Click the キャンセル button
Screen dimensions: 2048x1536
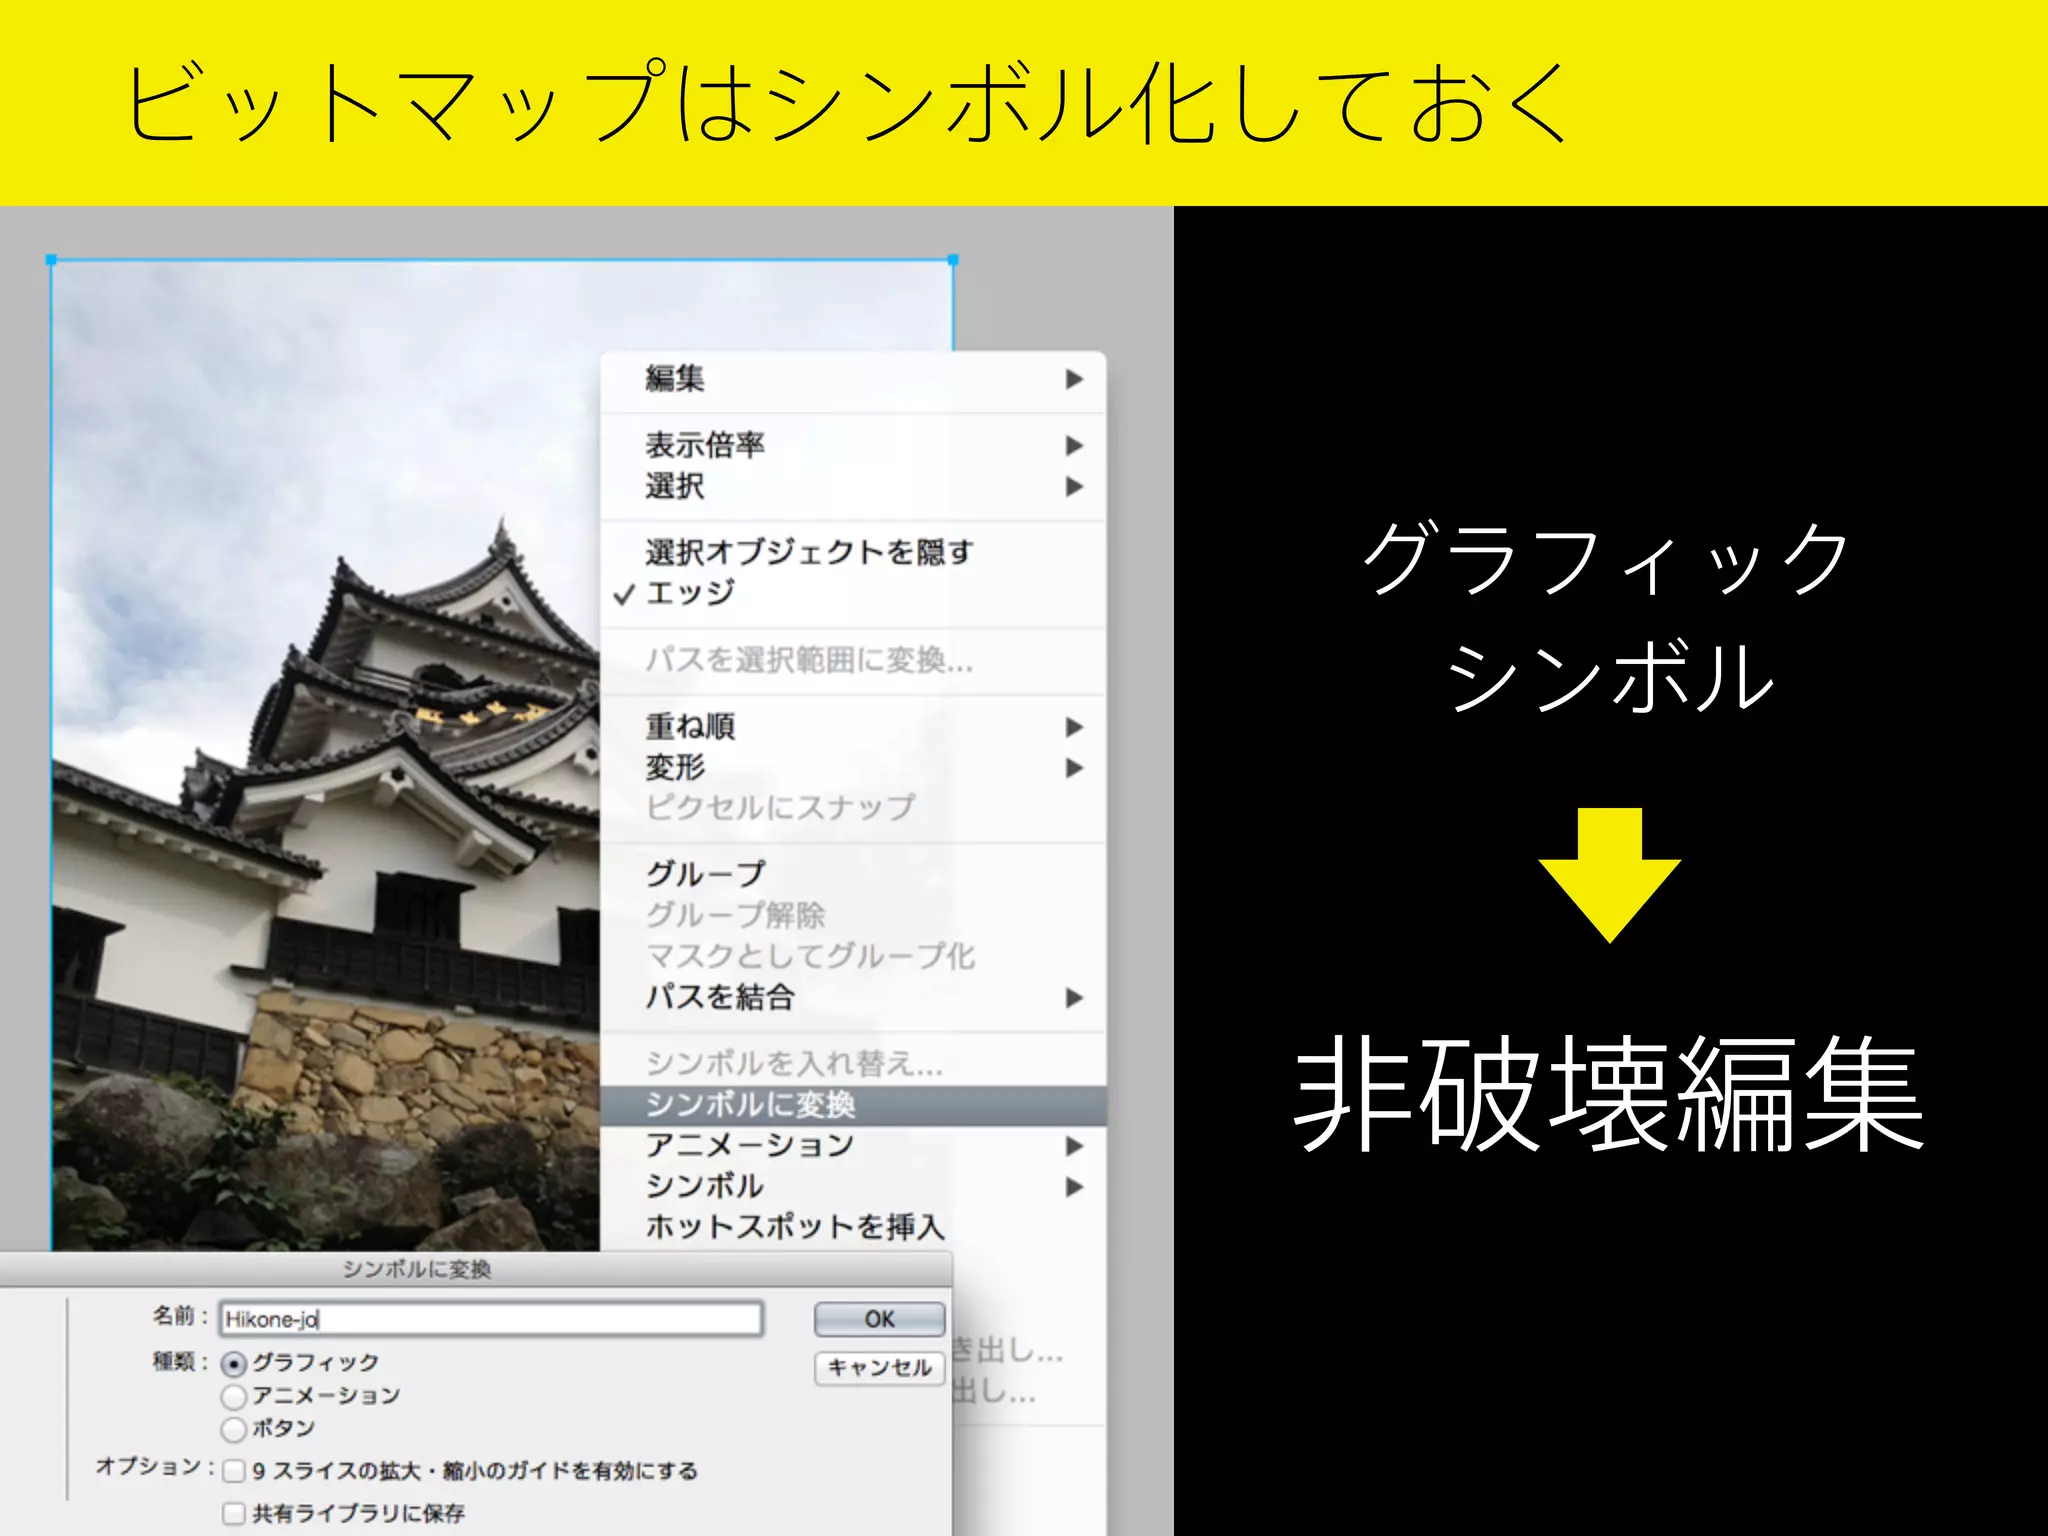879,1367
